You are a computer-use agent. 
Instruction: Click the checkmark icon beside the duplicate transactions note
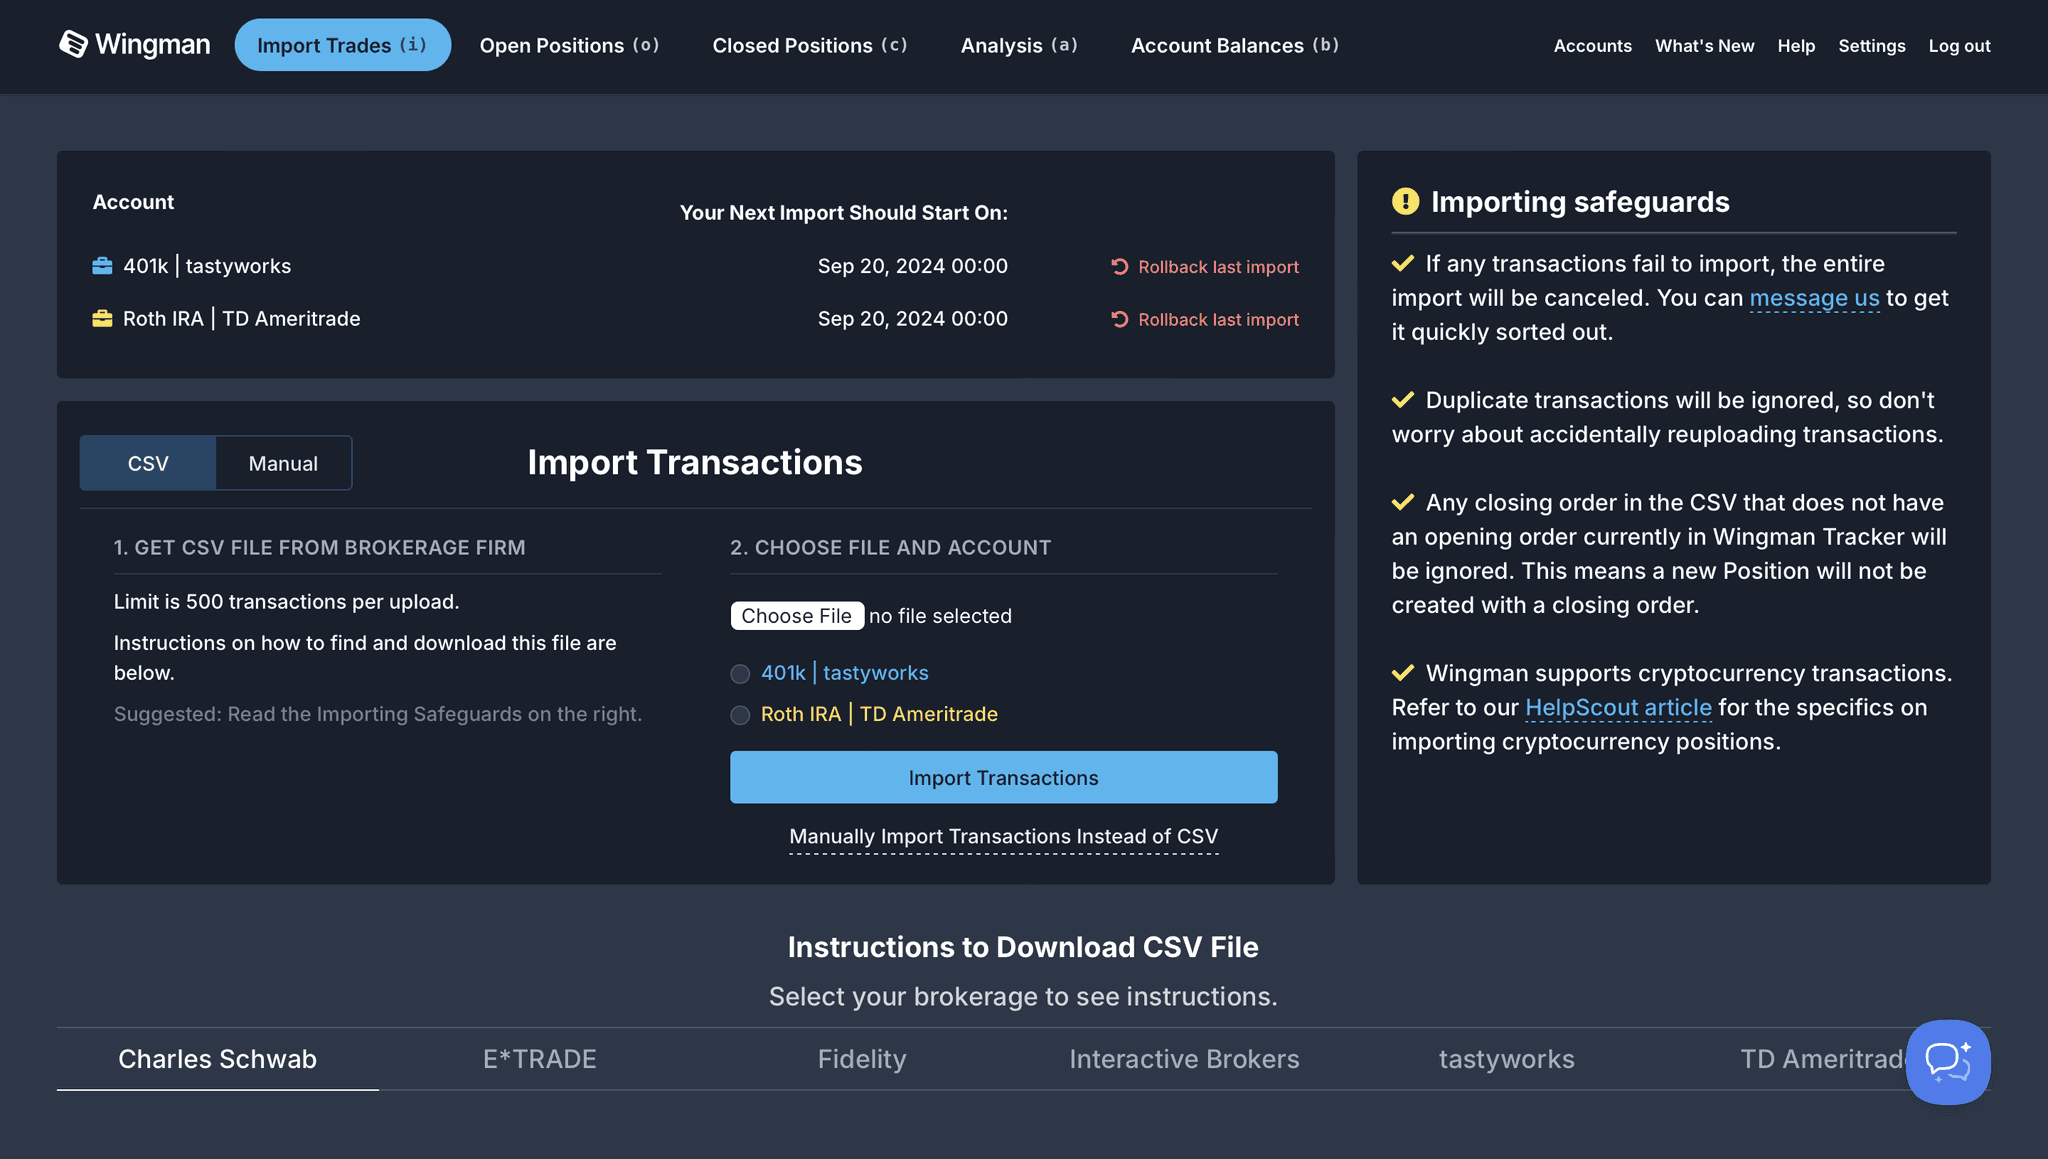[1402, 399]
